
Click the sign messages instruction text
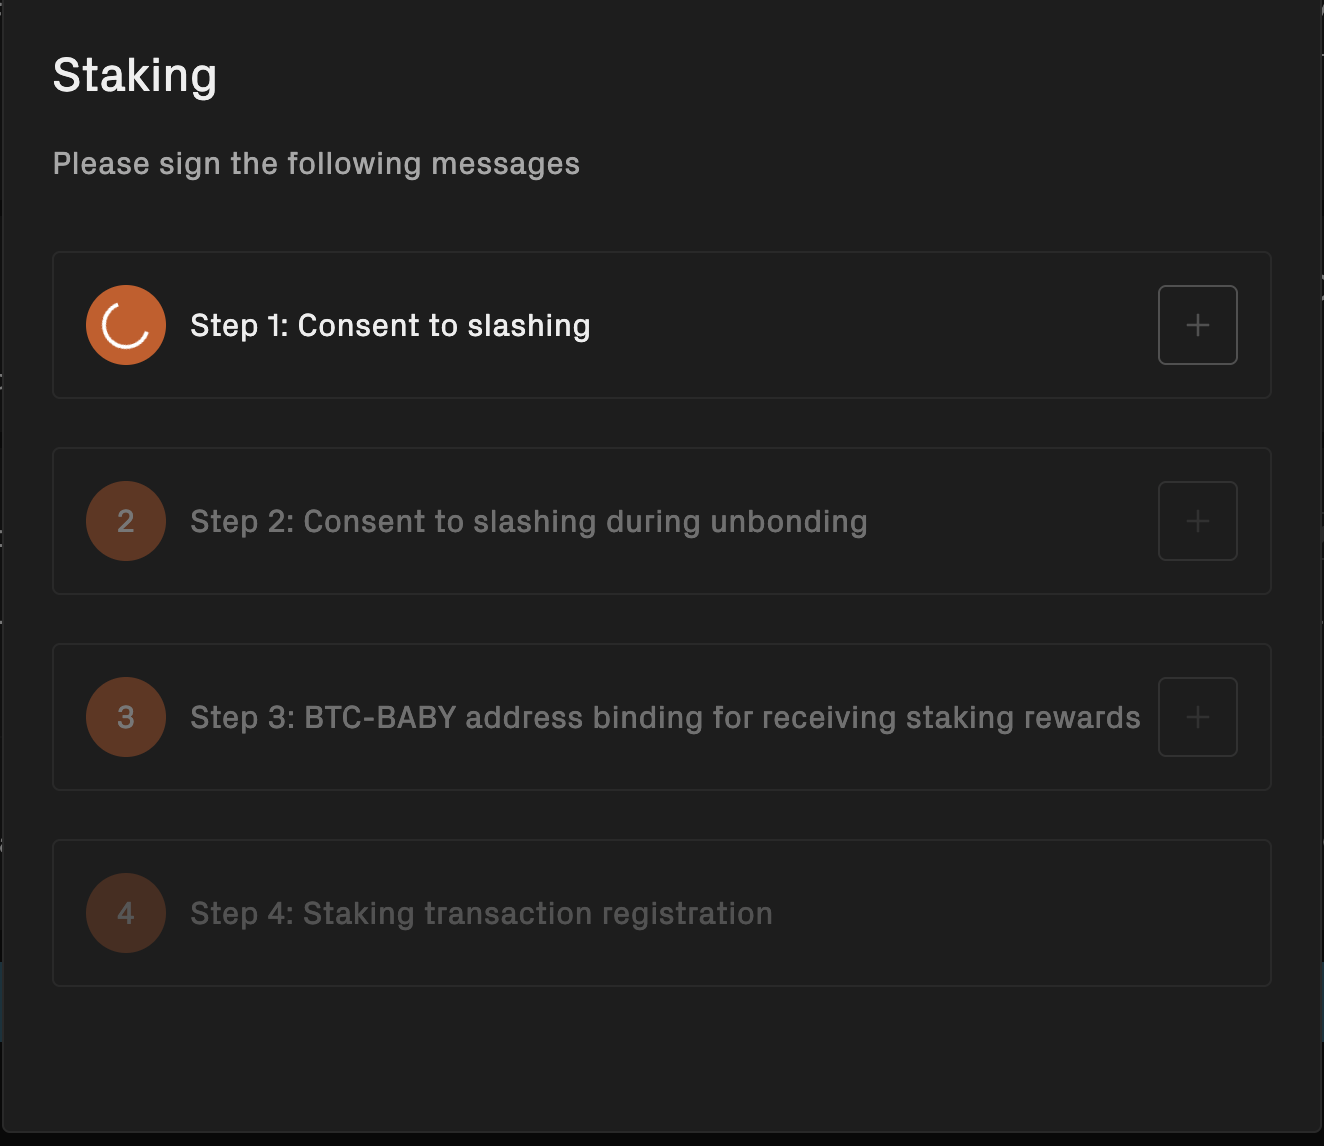pyautogui.click(x=317, y=163)
